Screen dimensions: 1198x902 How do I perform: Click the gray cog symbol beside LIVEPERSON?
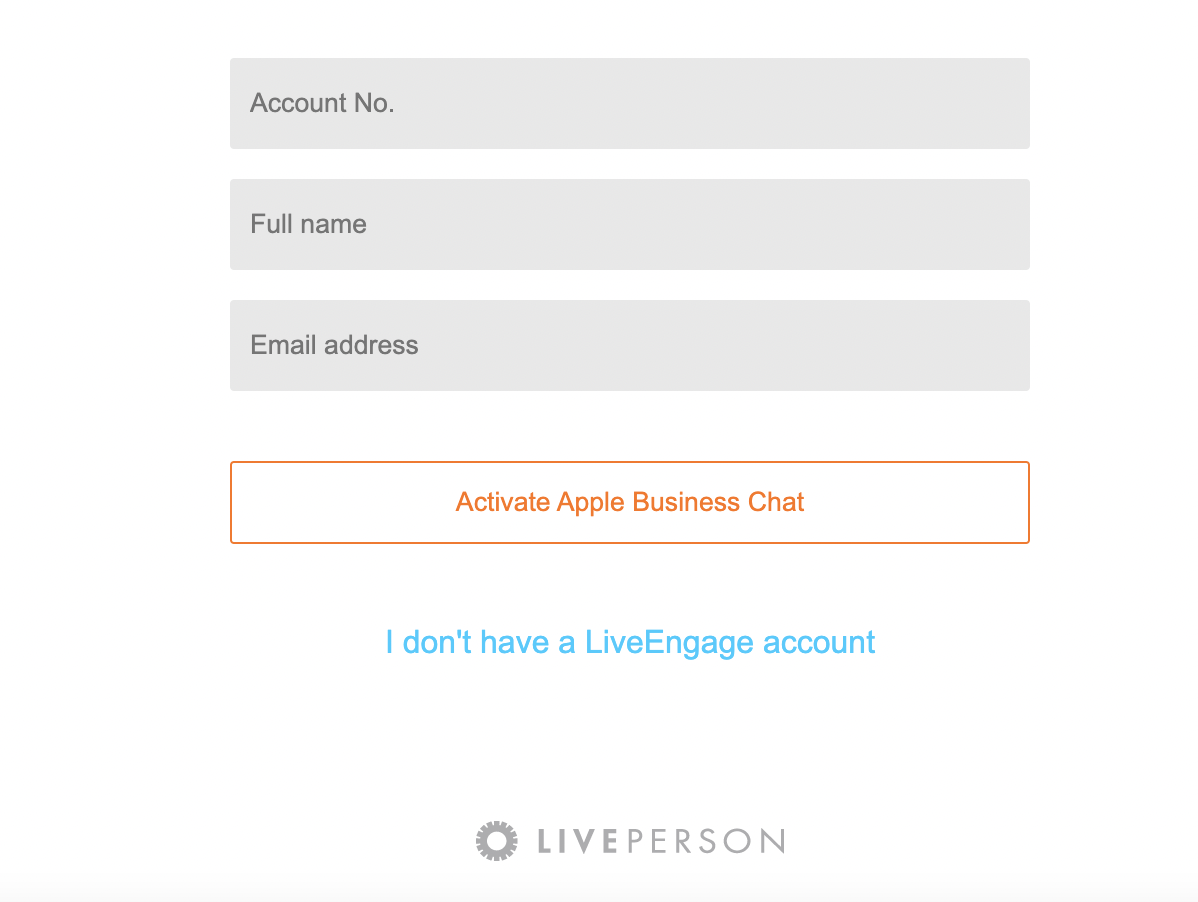[497, 841]
